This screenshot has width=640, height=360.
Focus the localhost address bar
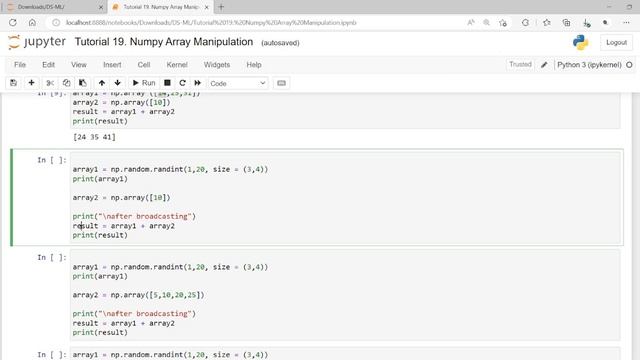click(x=211, y=23)
